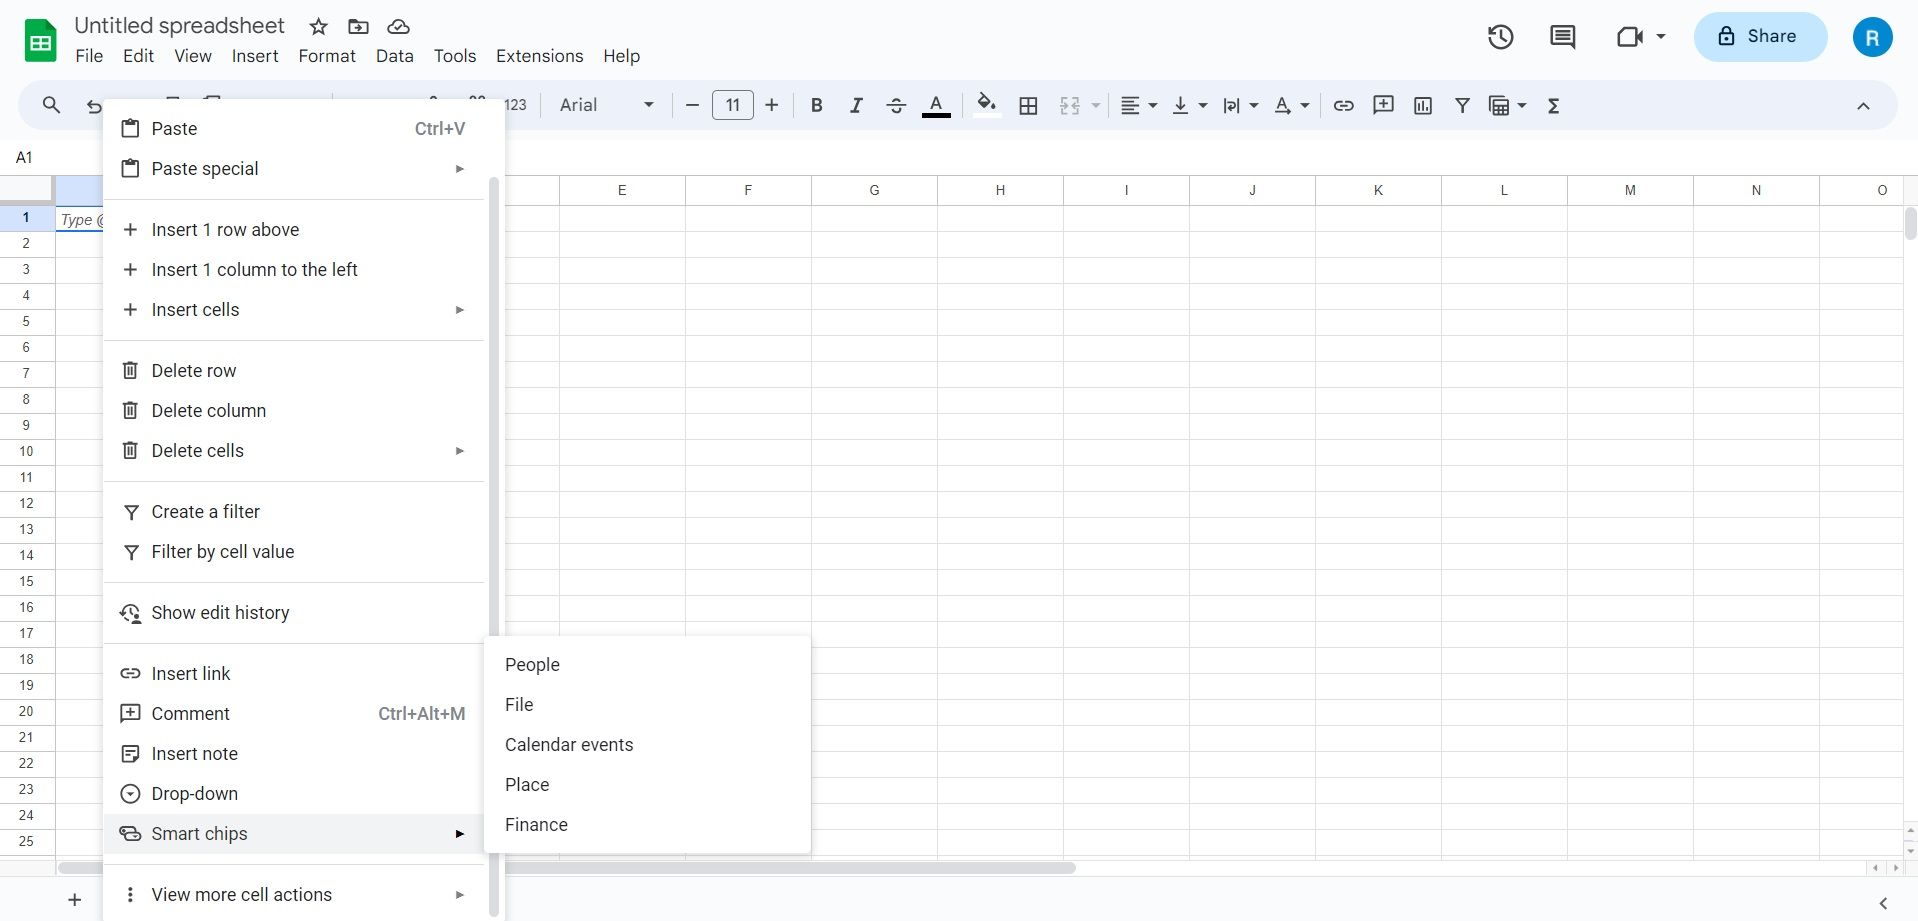Screen dimensions: 1918x921
Task: Open the text color picker
Action: pyautogui.click(x=936, y=105)
